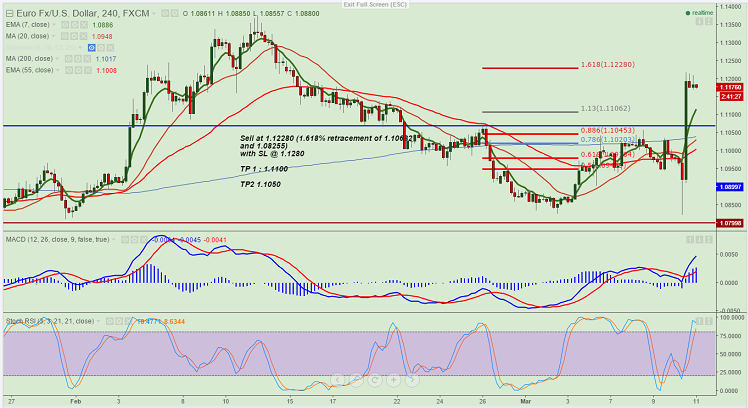
Task: Click the MACD (12, 26, close, 9) label
Action: (x=57, y=240)
